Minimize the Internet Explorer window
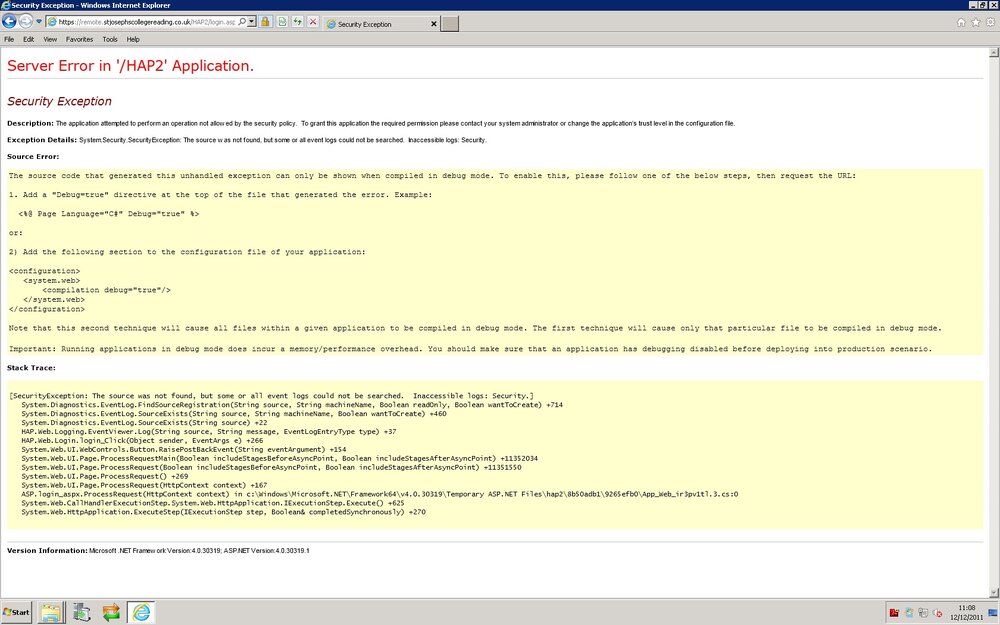Image resolution: width=1000 pixels, height=625 pixels. tap(973, 5)
